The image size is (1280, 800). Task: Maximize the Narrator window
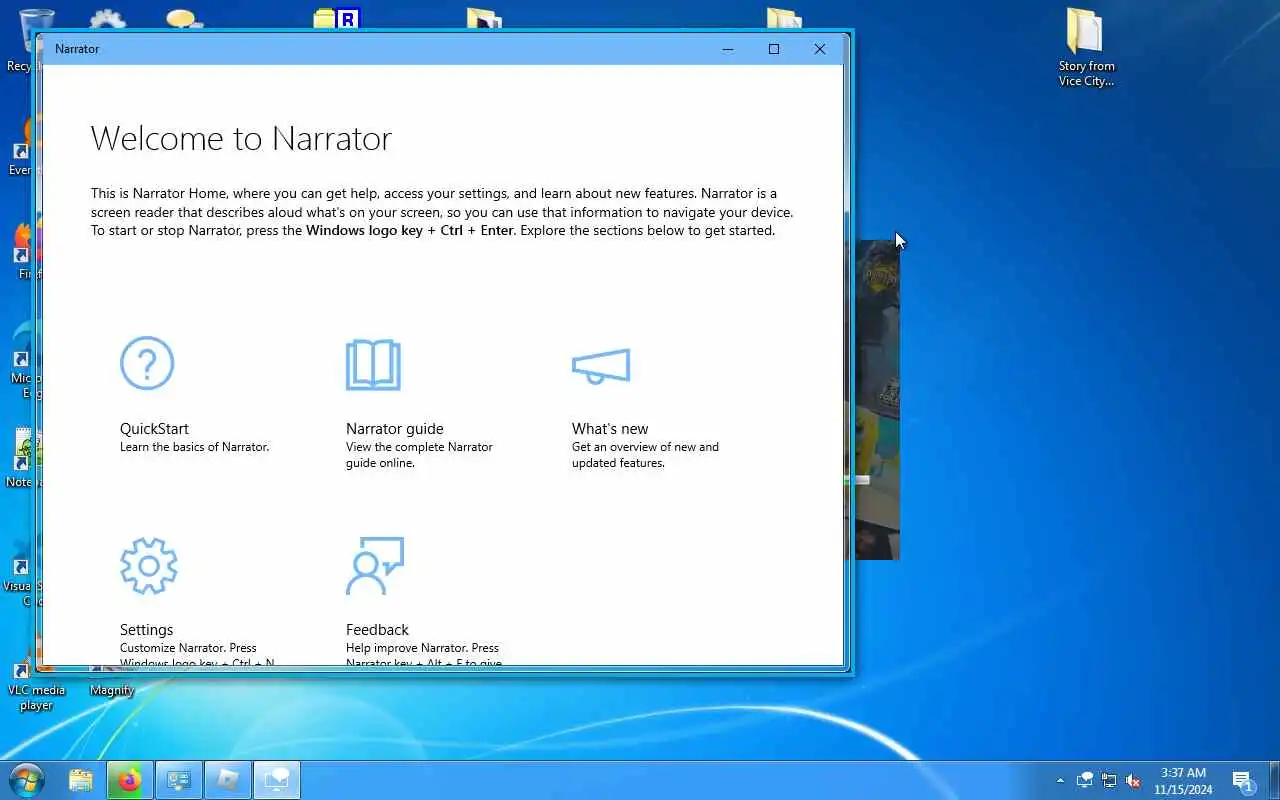774,49
